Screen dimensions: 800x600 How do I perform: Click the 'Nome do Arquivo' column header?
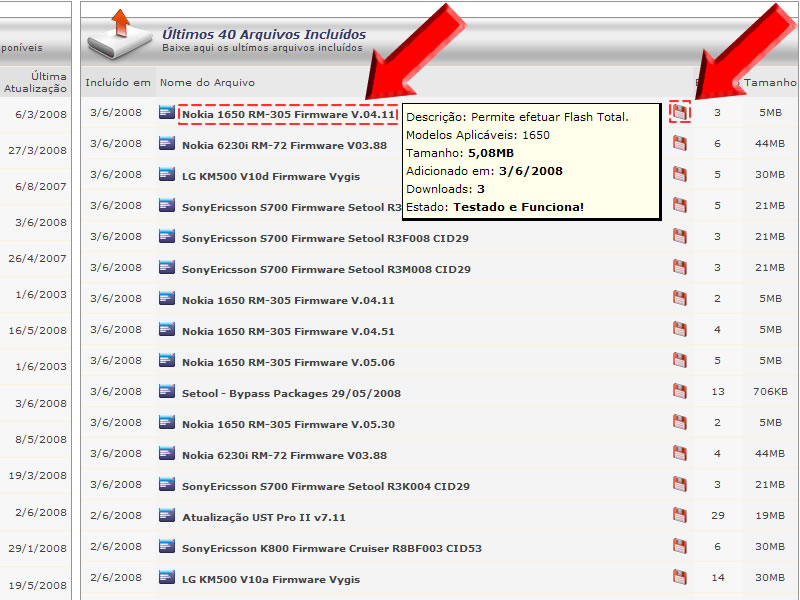[x=207, y=83]
